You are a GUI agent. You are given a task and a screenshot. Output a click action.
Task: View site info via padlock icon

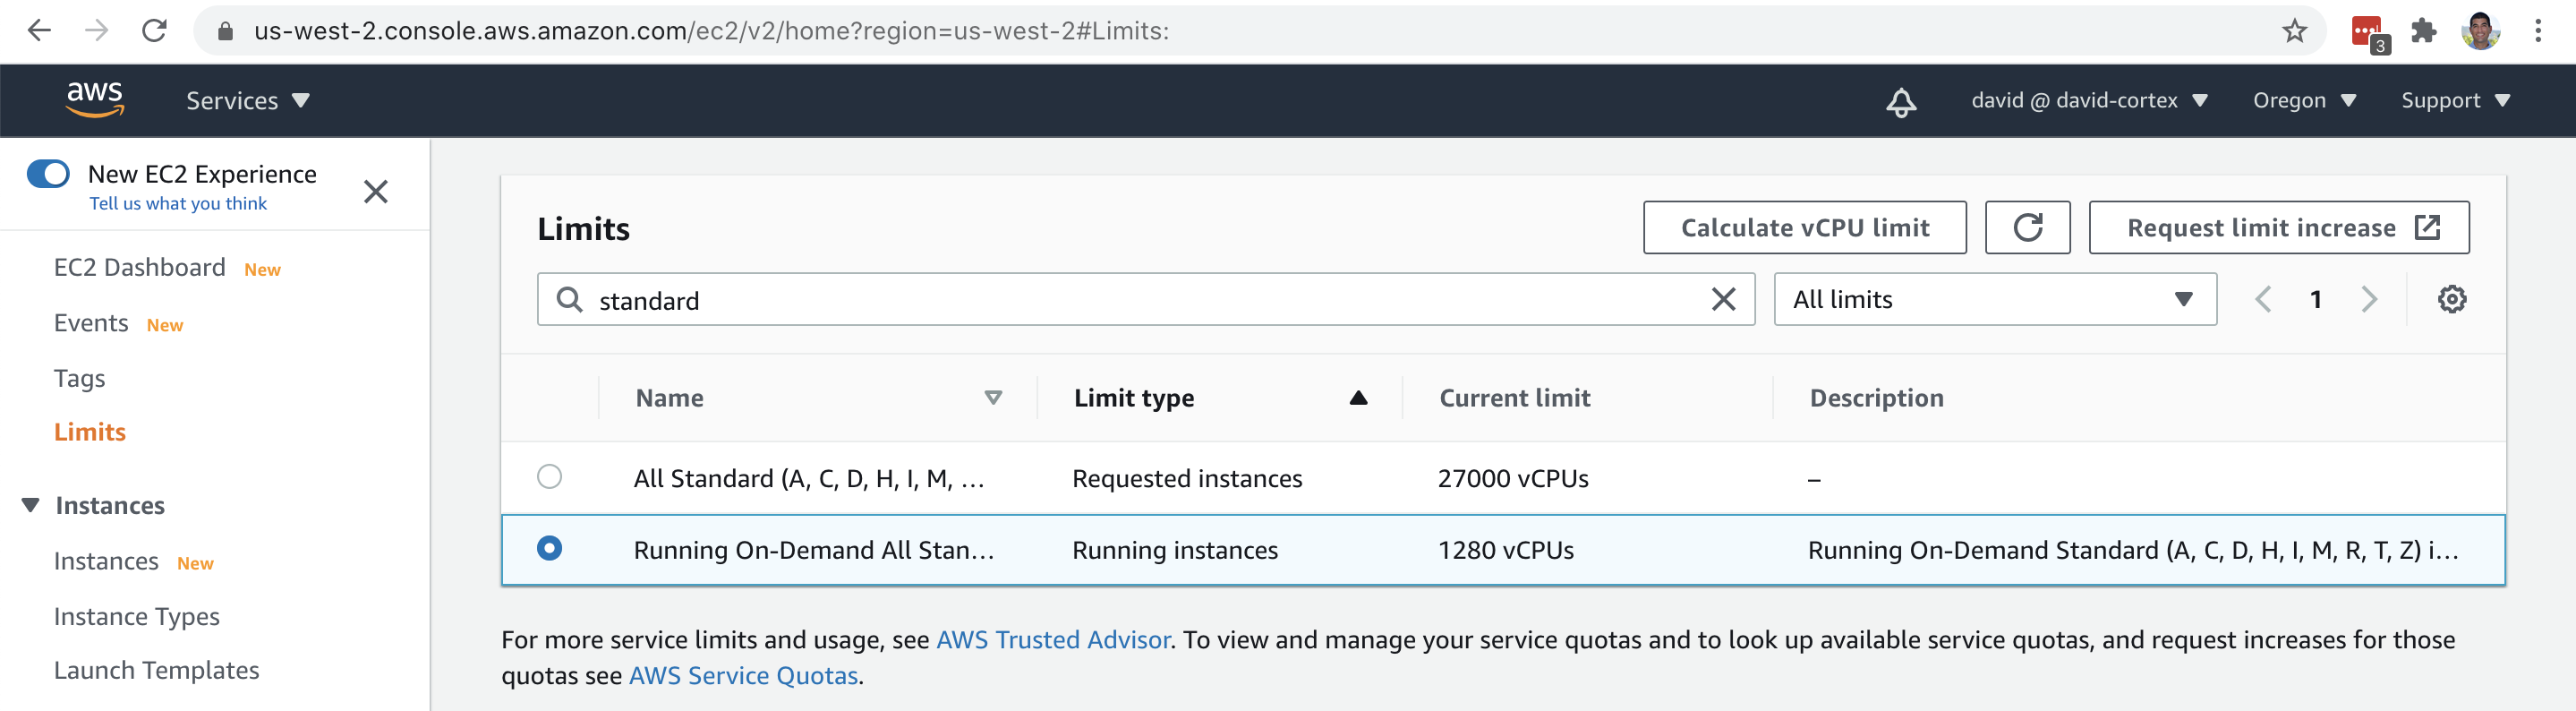tap(225, 31)
